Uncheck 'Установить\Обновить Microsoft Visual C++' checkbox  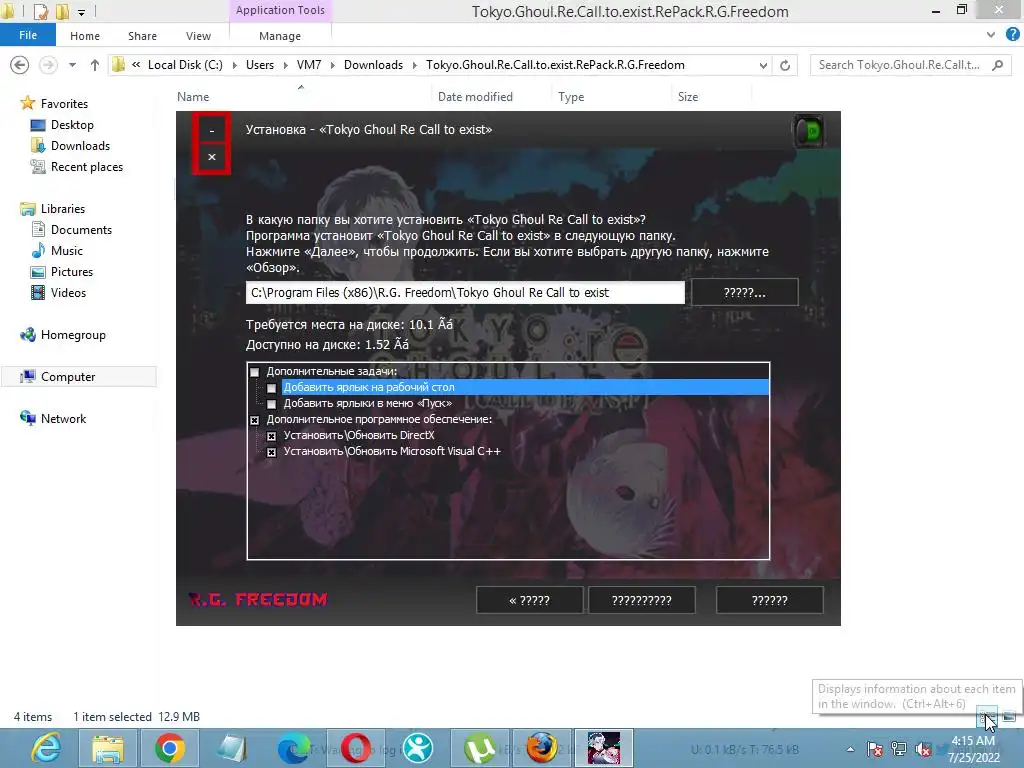tap(272, 452)
